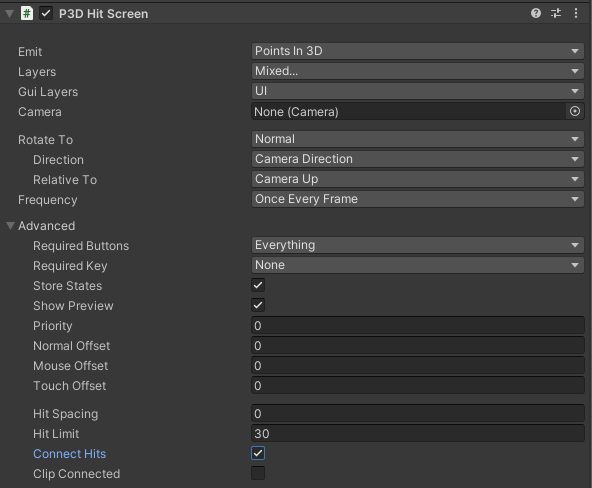Uncheck the Store States checkbox
592x488 pixels.
(258, 285)
